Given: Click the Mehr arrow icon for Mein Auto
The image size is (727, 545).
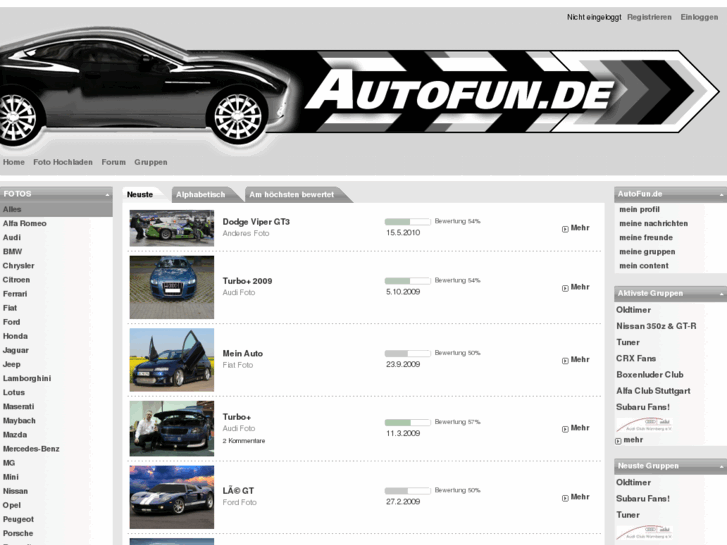Looking at the screenshot, I should click(565, 360).
